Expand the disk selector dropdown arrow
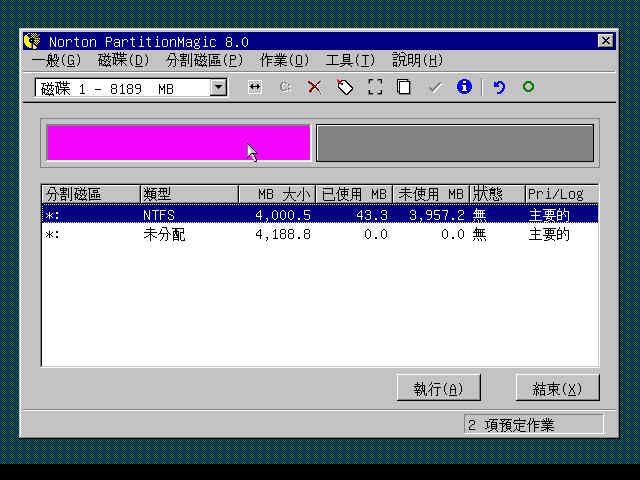This screenshot has height=480, width=640. click(218, 88)
